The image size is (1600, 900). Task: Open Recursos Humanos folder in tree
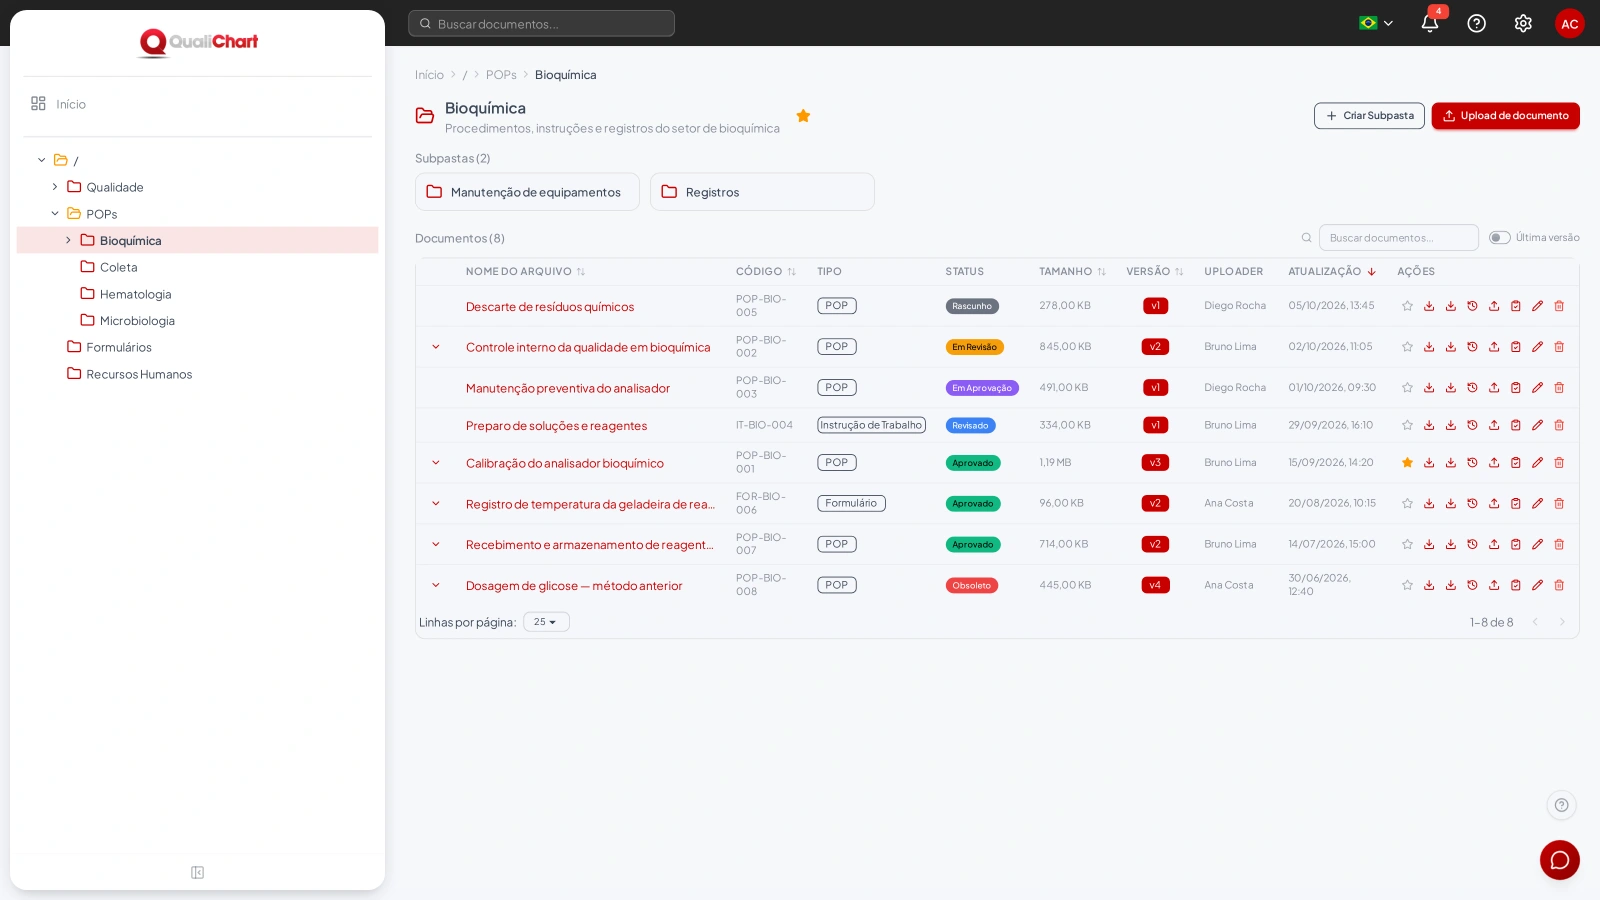point(139,374)
